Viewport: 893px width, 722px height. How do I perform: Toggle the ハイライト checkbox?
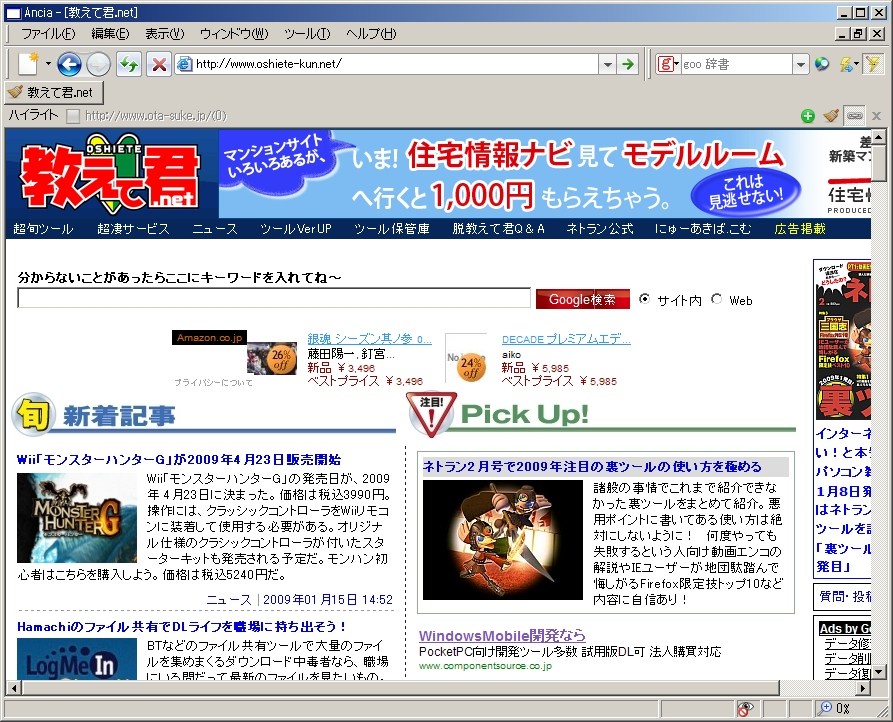(x=72, y=116)
